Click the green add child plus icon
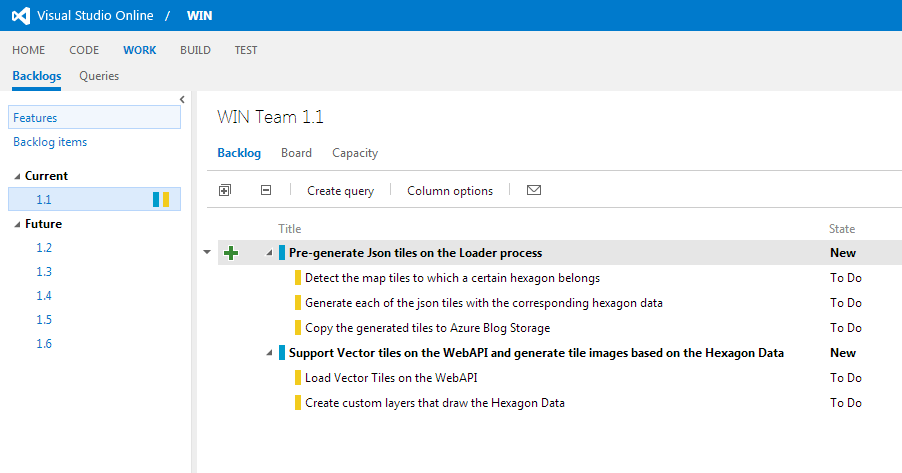This screenshot has width=902, height=473. point(231,253)
